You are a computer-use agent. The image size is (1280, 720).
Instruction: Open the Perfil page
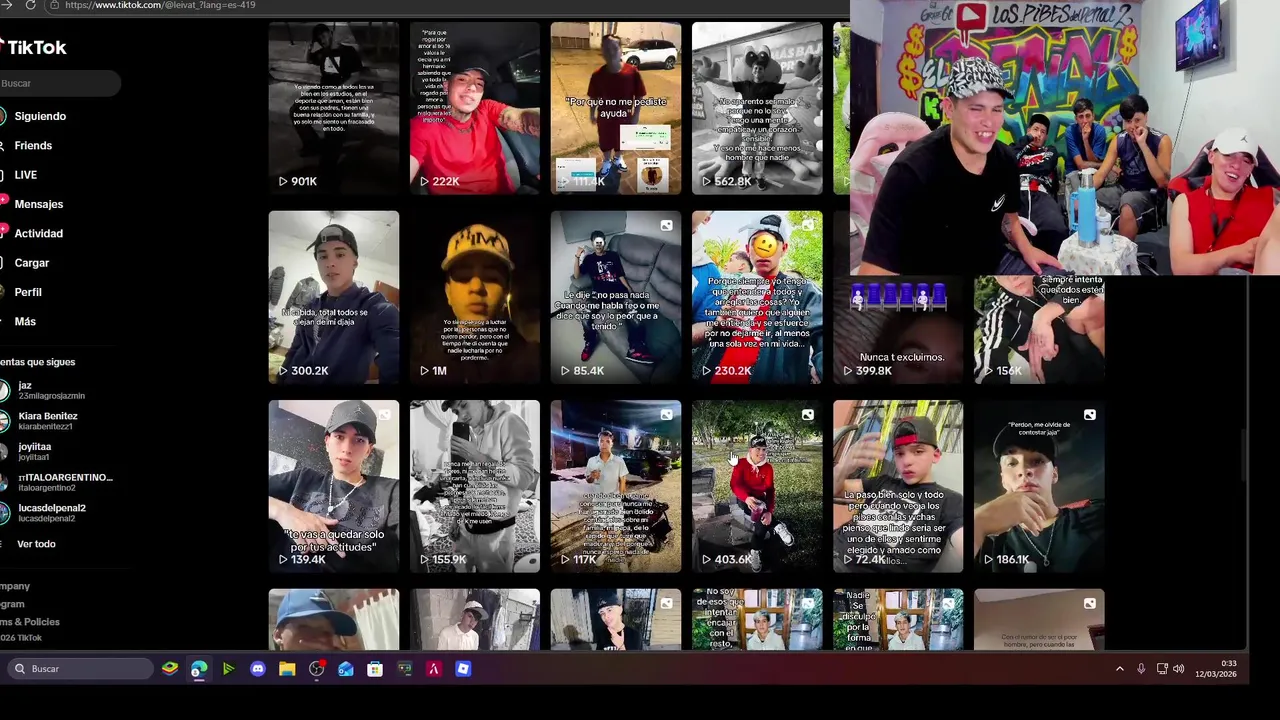point(28,292)
